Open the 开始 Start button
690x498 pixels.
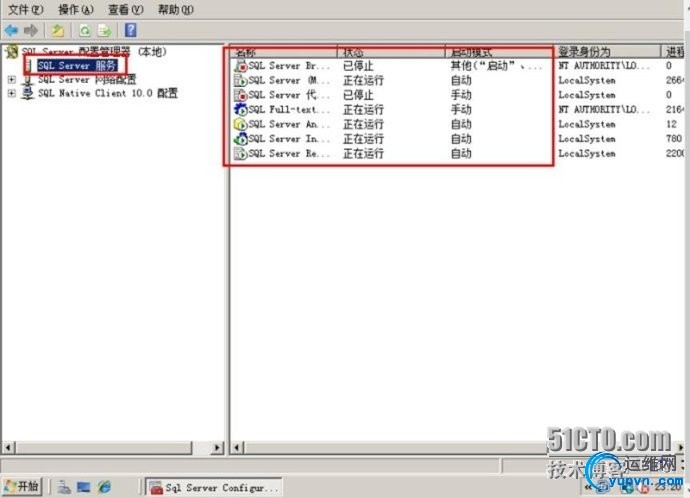click(22, 487)
